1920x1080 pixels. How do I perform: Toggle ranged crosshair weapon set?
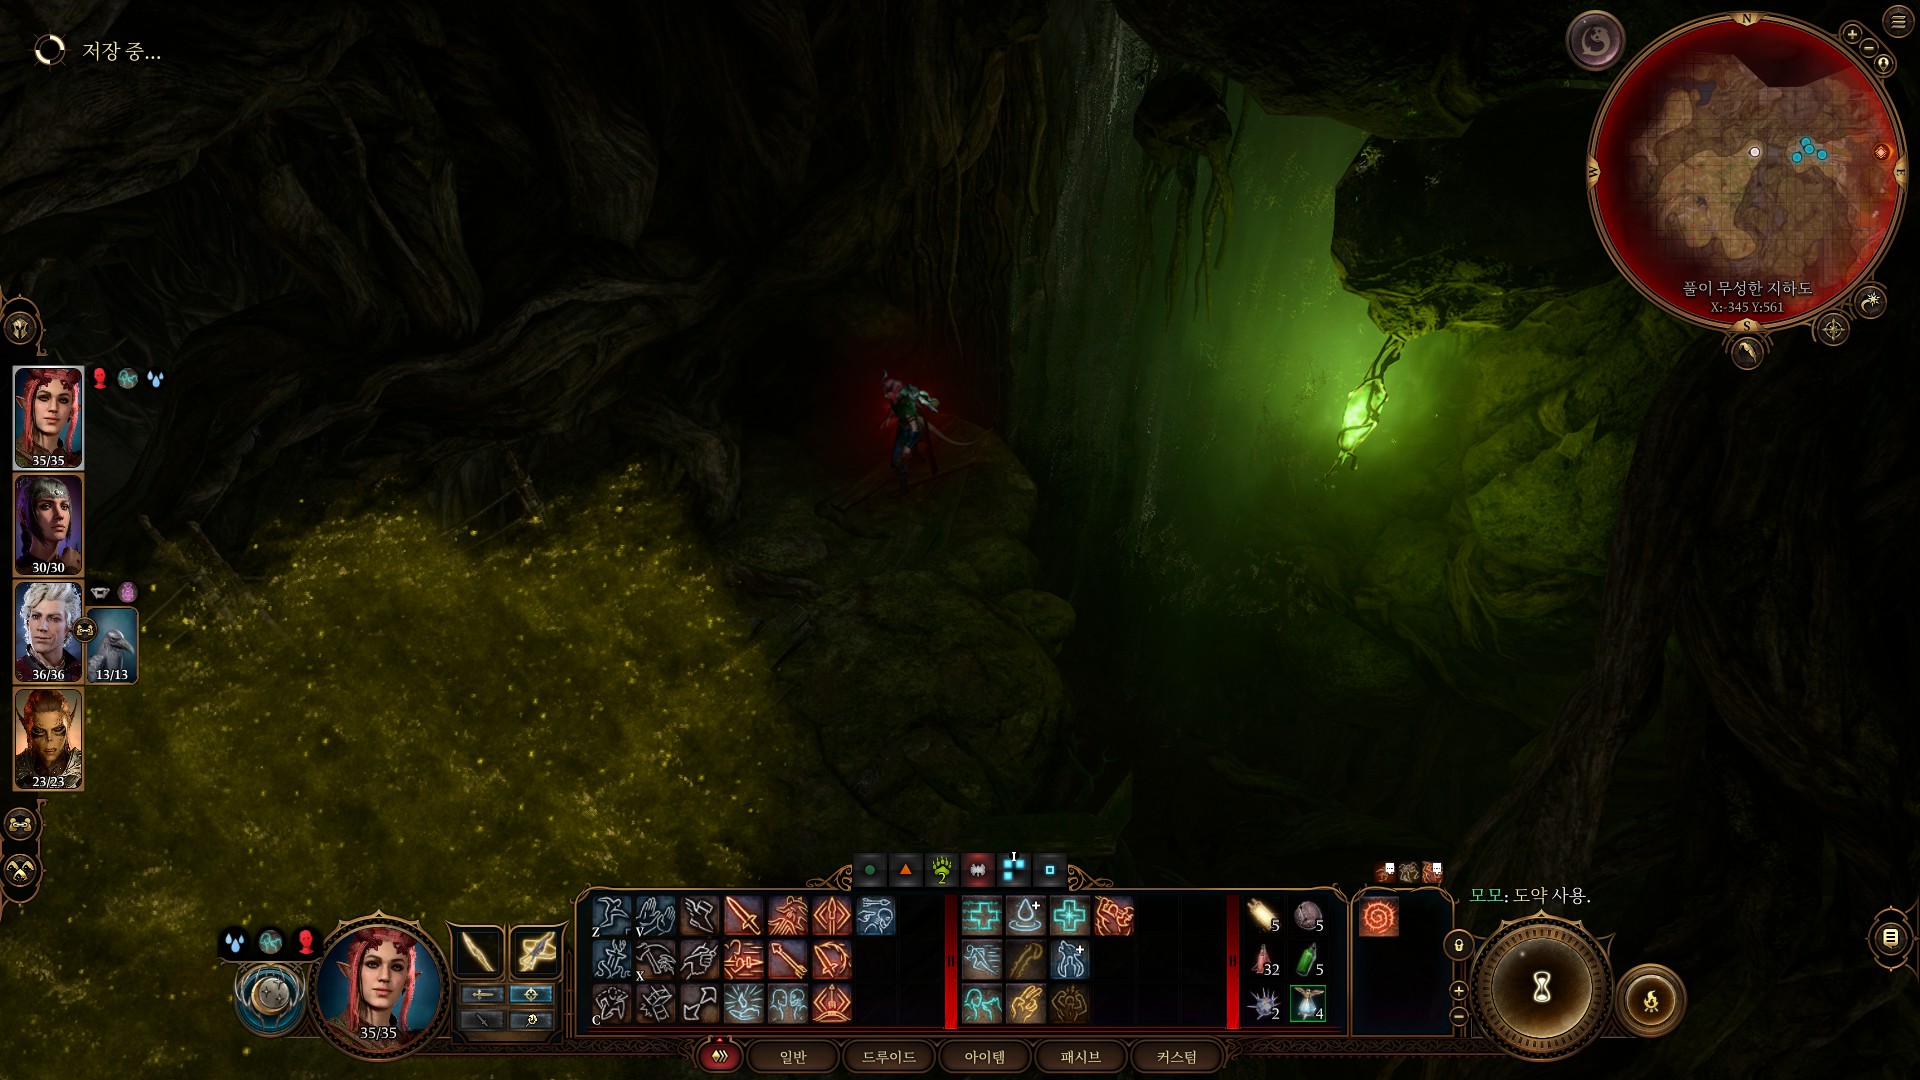(x=531, y=994)
